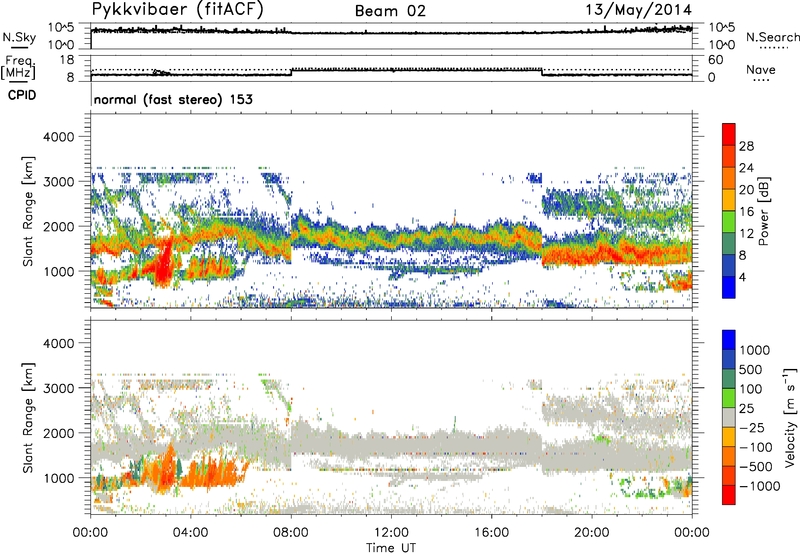Click the "Nave" legend label

point(761,69)
